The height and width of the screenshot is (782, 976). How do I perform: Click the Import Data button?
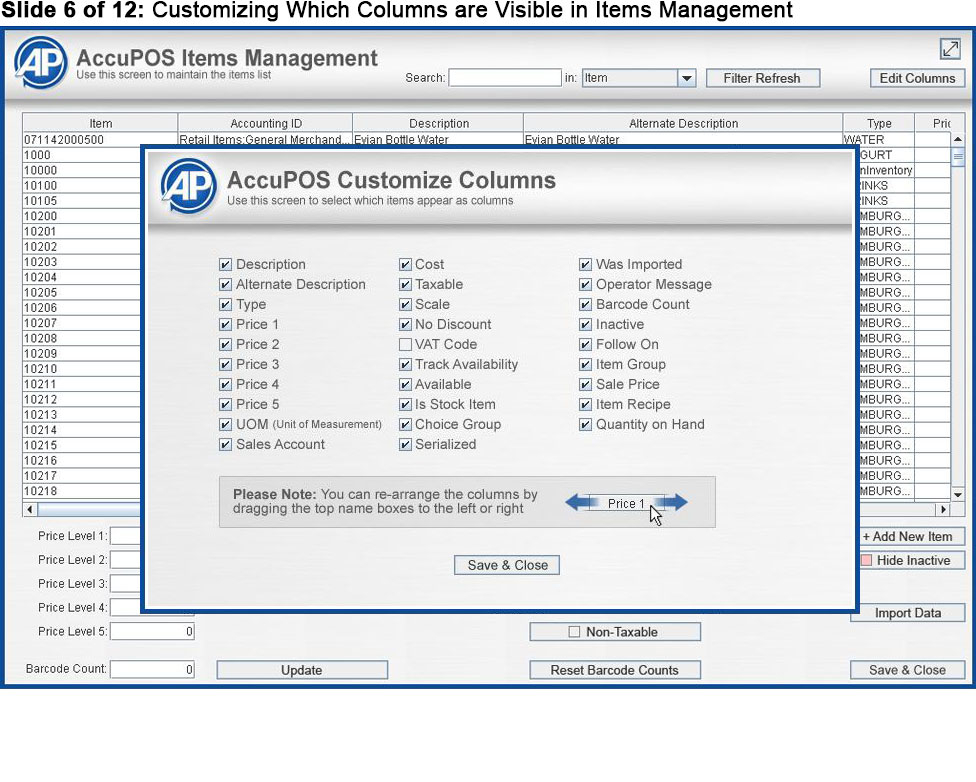pyautogui.click(x=908, y=613)
